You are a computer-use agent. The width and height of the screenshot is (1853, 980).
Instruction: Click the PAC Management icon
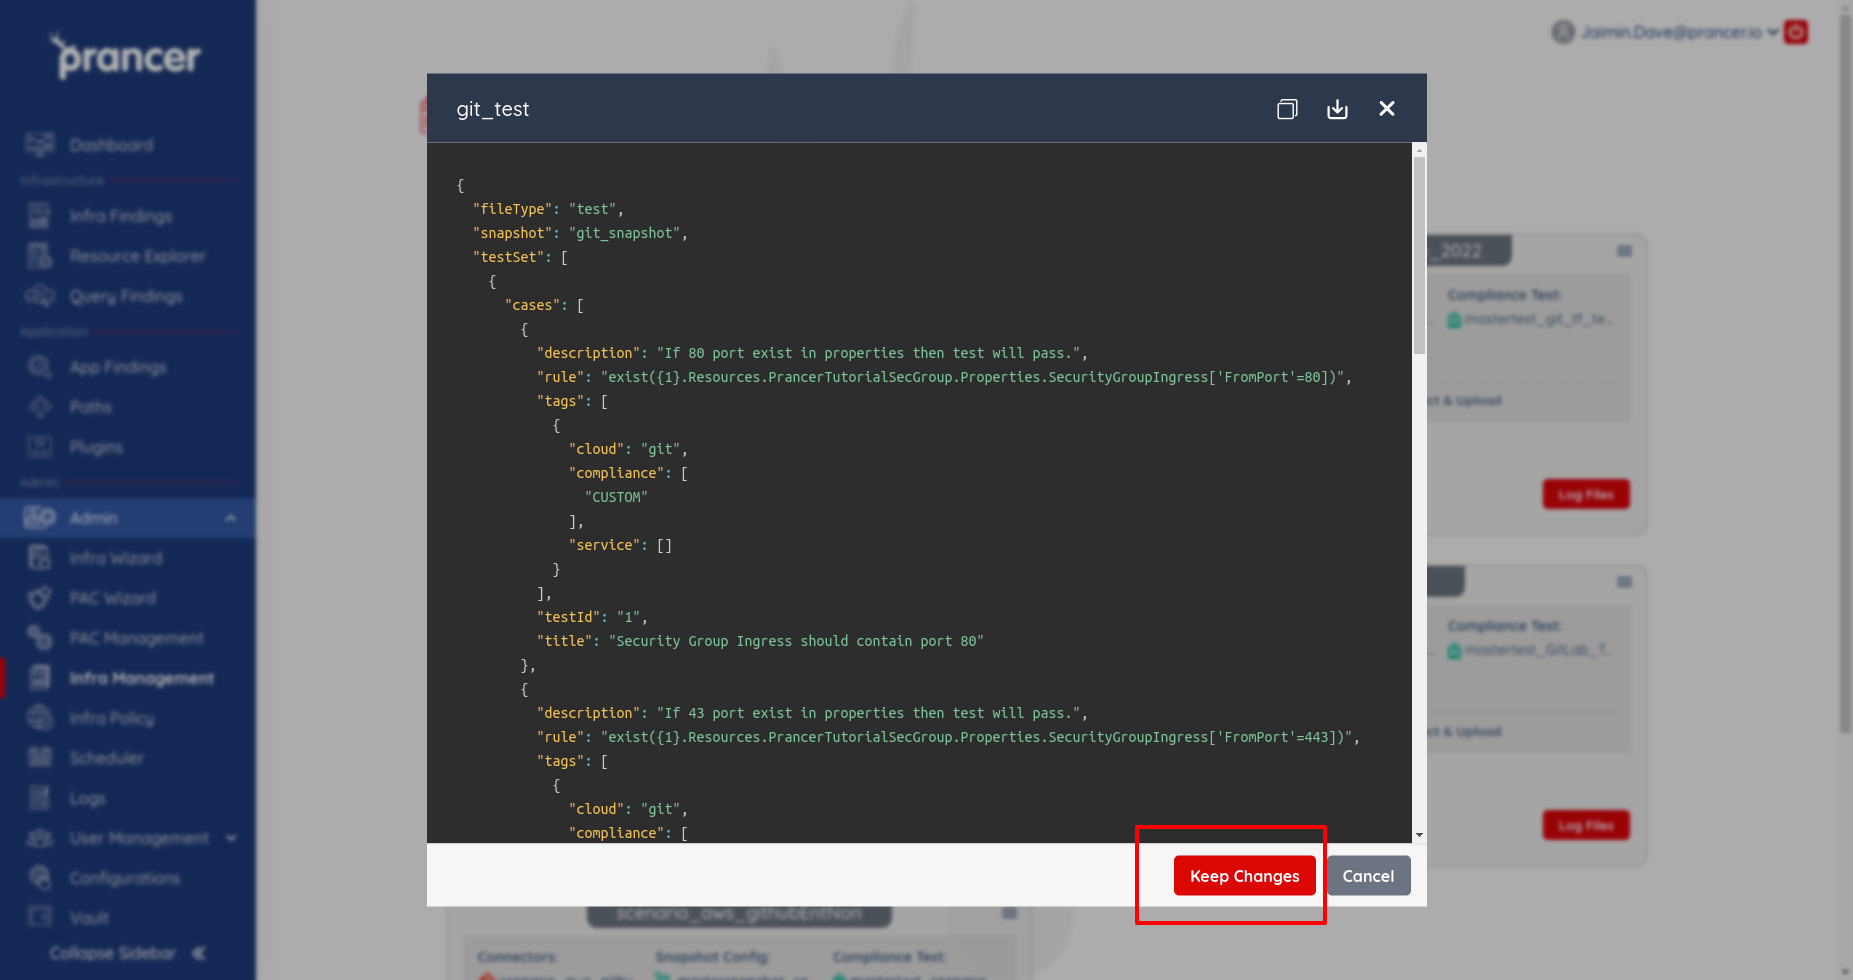40,638
